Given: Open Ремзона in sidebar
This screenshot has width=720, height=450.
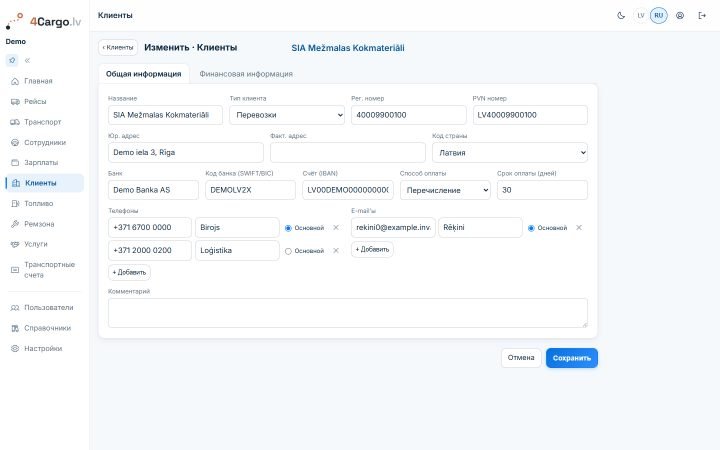Looking at the screenshot, I should point(45,224).
